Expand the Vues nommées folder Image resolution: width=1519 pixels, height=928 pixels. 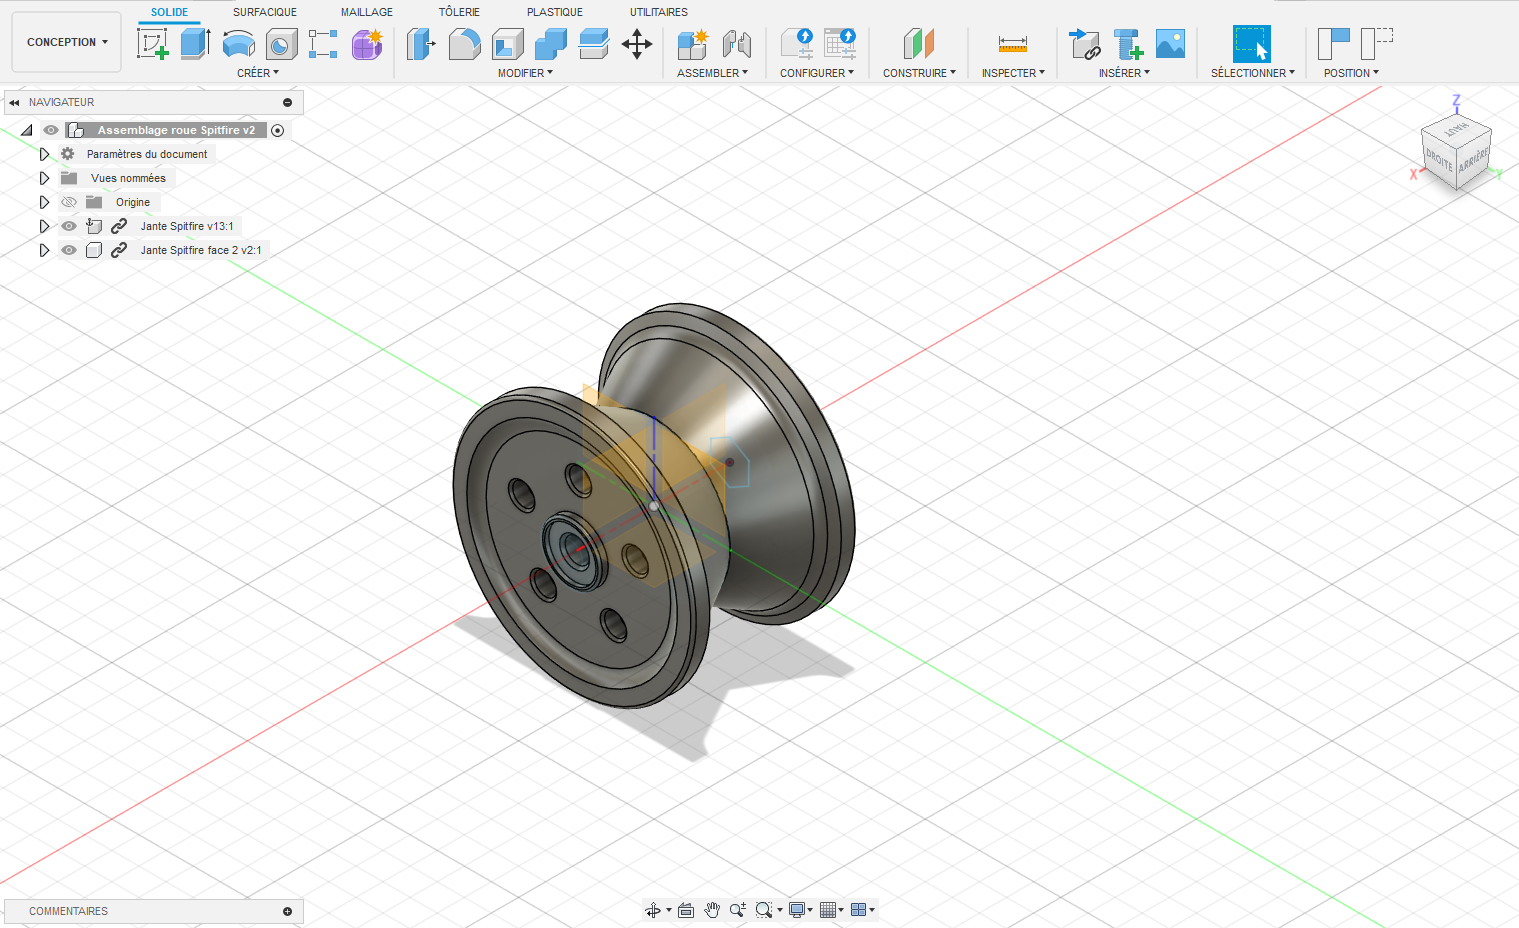click(x=44, y=178)
